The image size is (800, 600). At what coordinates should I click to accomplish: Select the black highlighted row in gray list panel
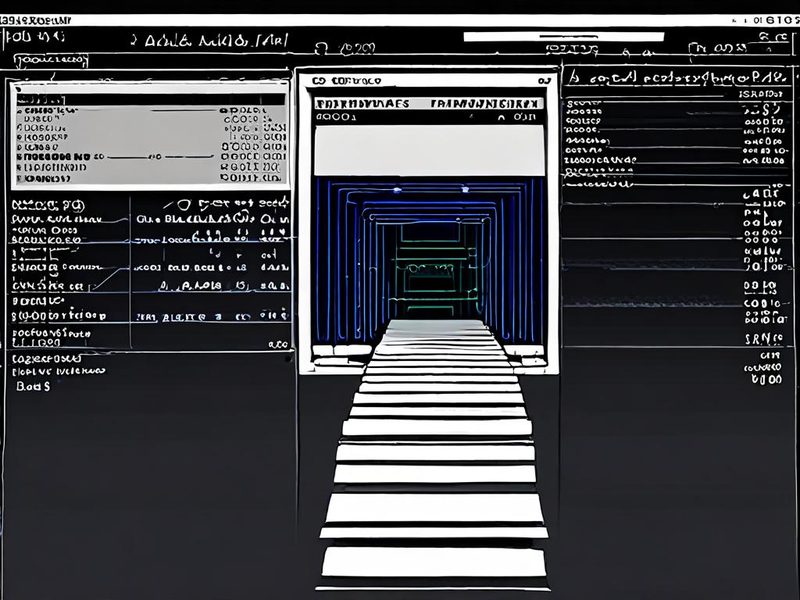click(x=151, y=99)
